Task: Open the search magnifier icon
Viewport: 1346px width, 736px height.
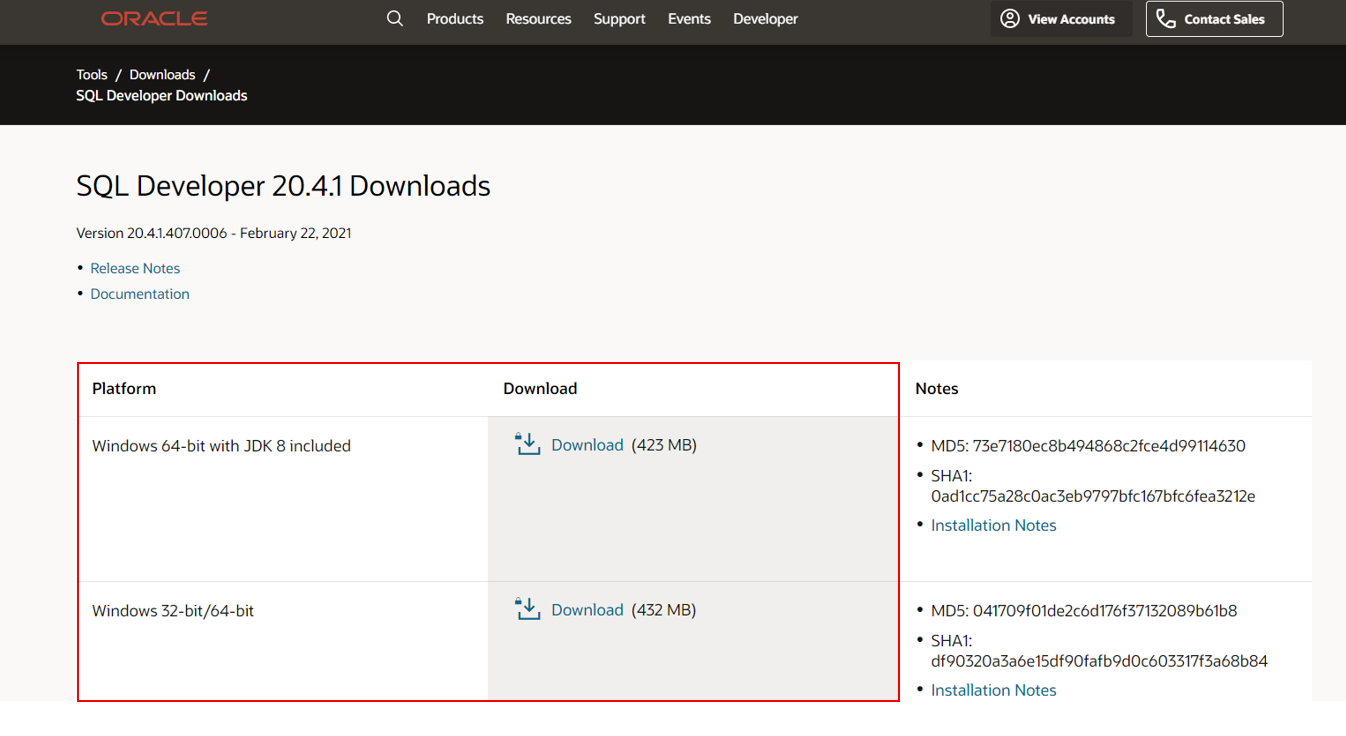Action: 395,19
